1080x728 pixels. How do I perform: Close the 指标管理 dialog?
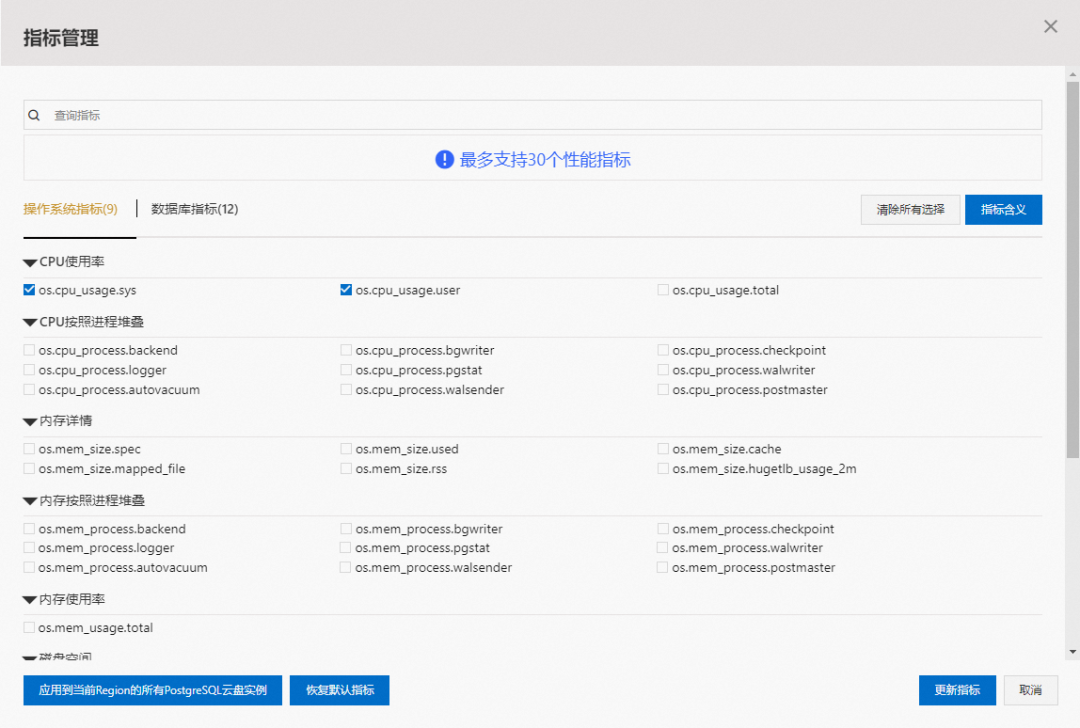1050,27
